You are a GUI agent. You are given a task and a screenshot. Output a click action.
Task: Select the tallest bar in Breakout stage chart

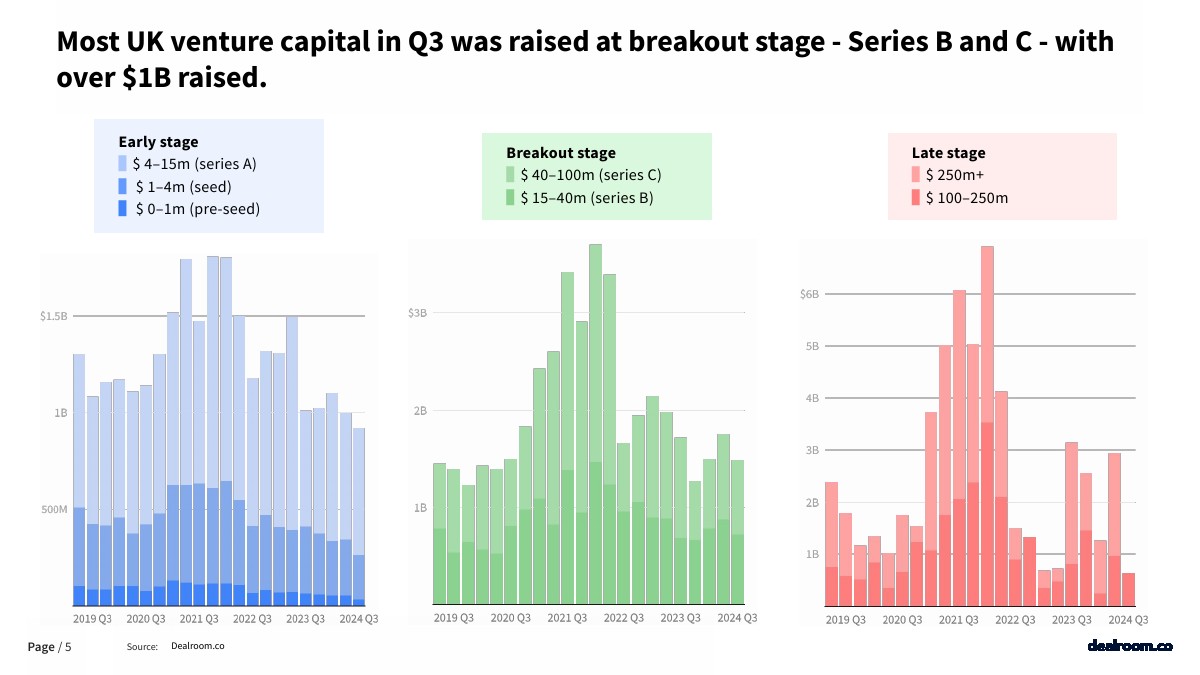point(595,420)
